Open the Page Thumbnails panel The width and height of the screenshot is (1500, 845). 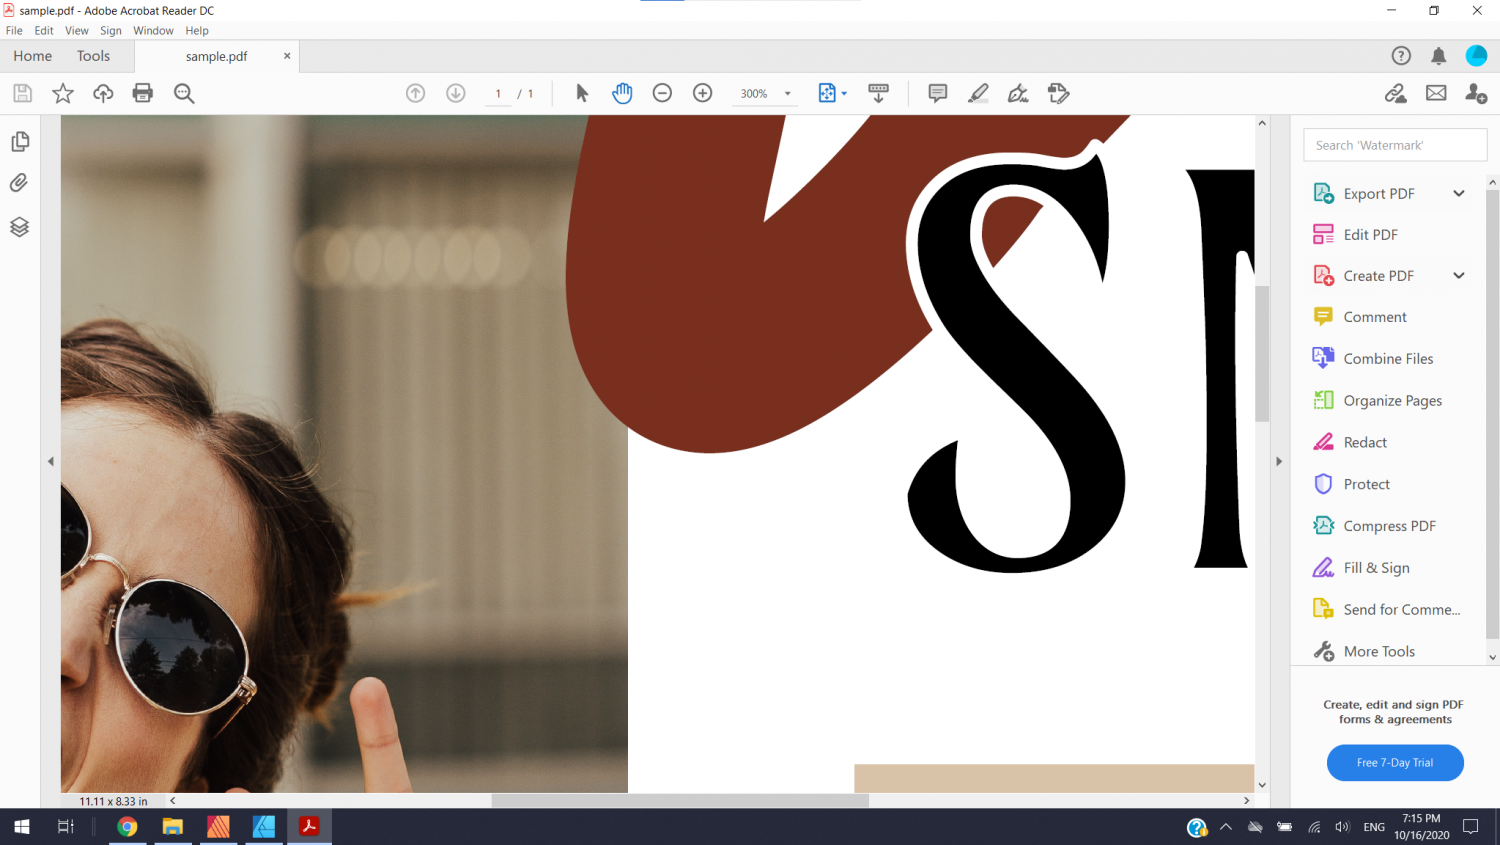[x=19, y=141]
